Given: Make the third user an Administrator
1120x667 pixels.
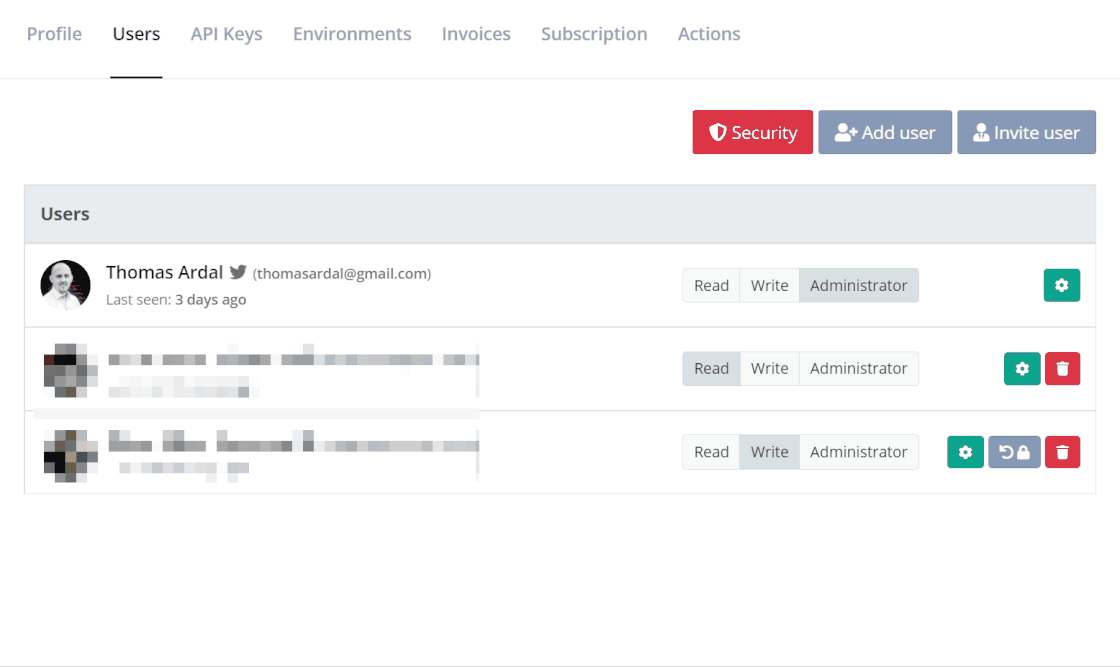Looking at the screenshot, I should coord(859,452).
